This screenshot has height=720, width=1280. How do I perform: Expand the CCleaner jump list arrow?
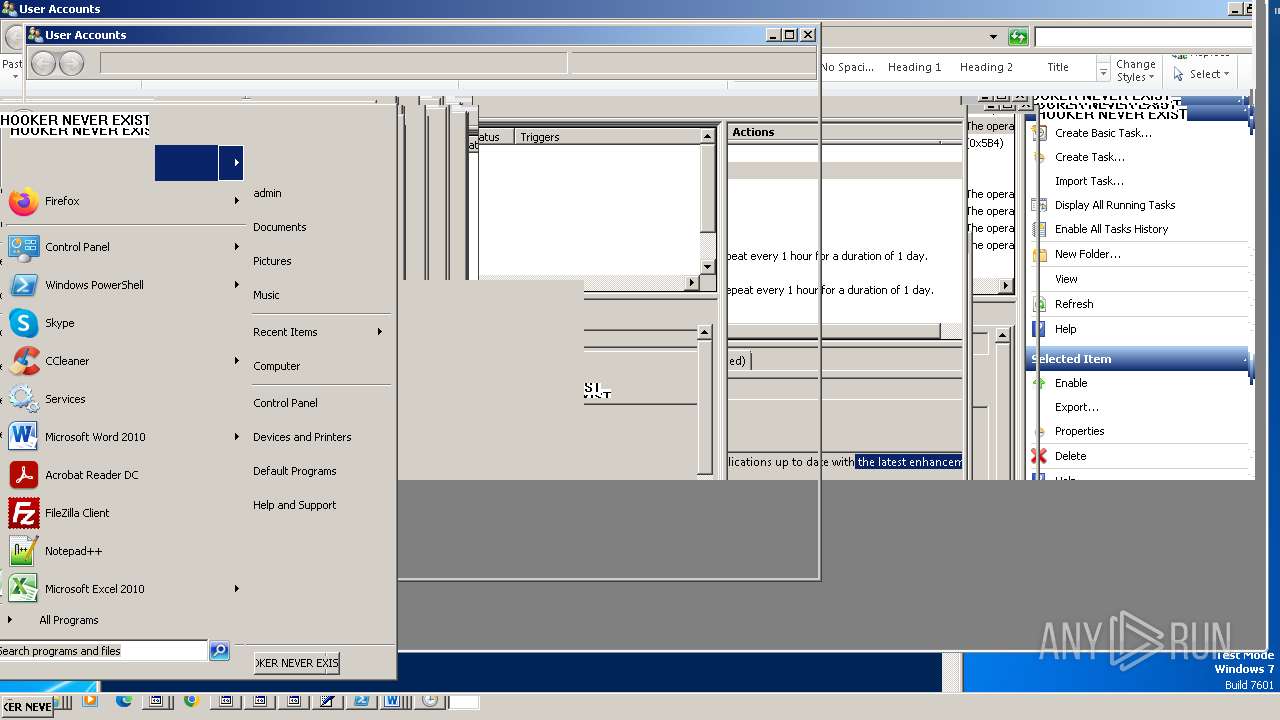tap(237, 361)
